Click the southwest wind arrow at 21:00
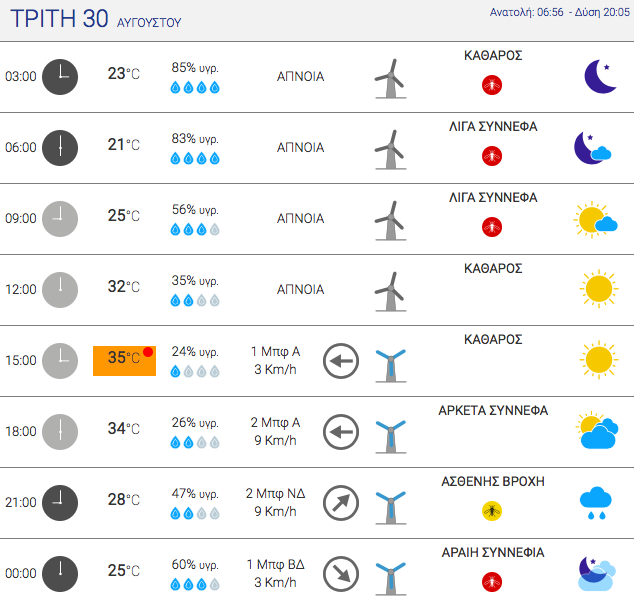Image resolution: width=634 pixels, height=607 pixels. point(341,503)
